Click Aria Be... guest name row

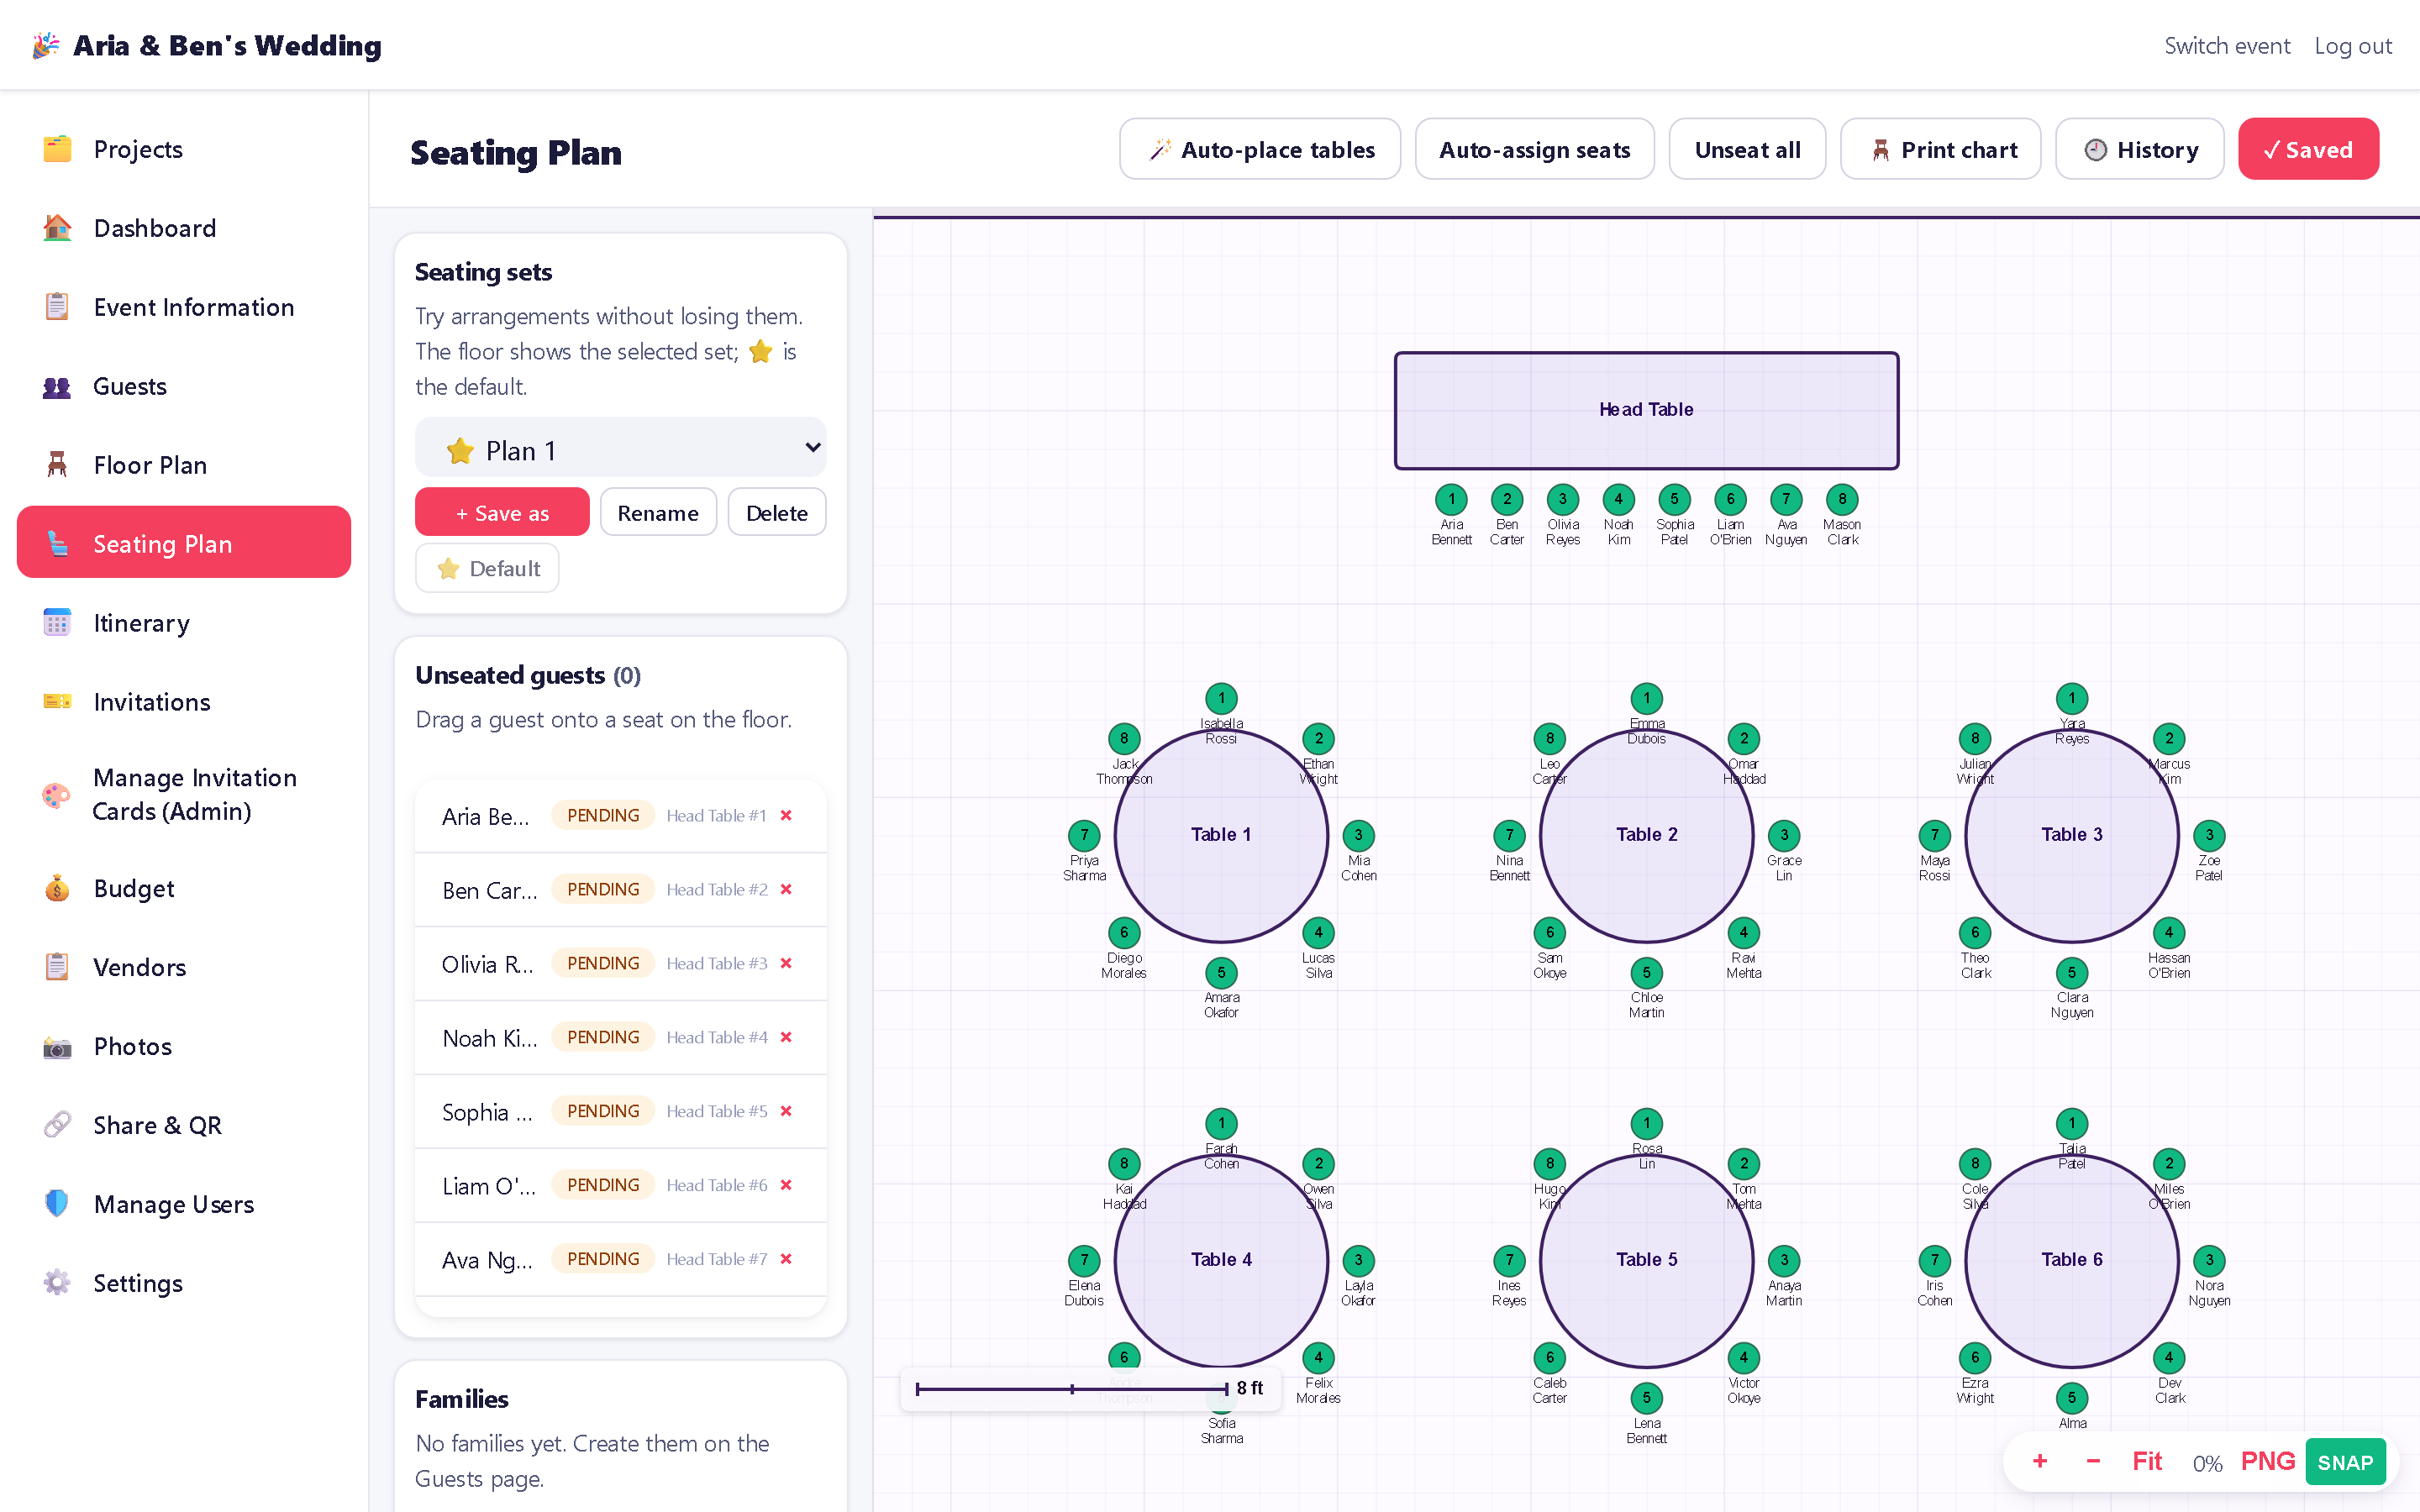pyautogui.click(x=620, y=816)
